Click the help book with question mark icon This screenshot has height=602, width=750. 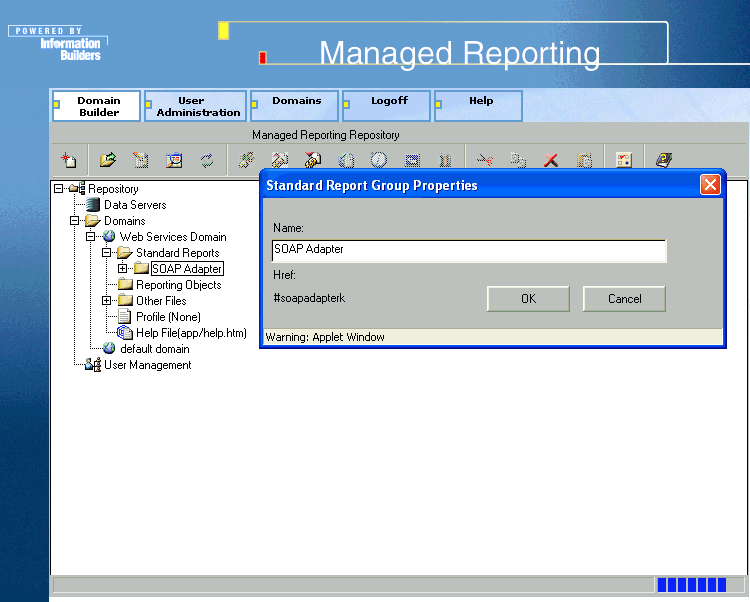click(664, 160)
